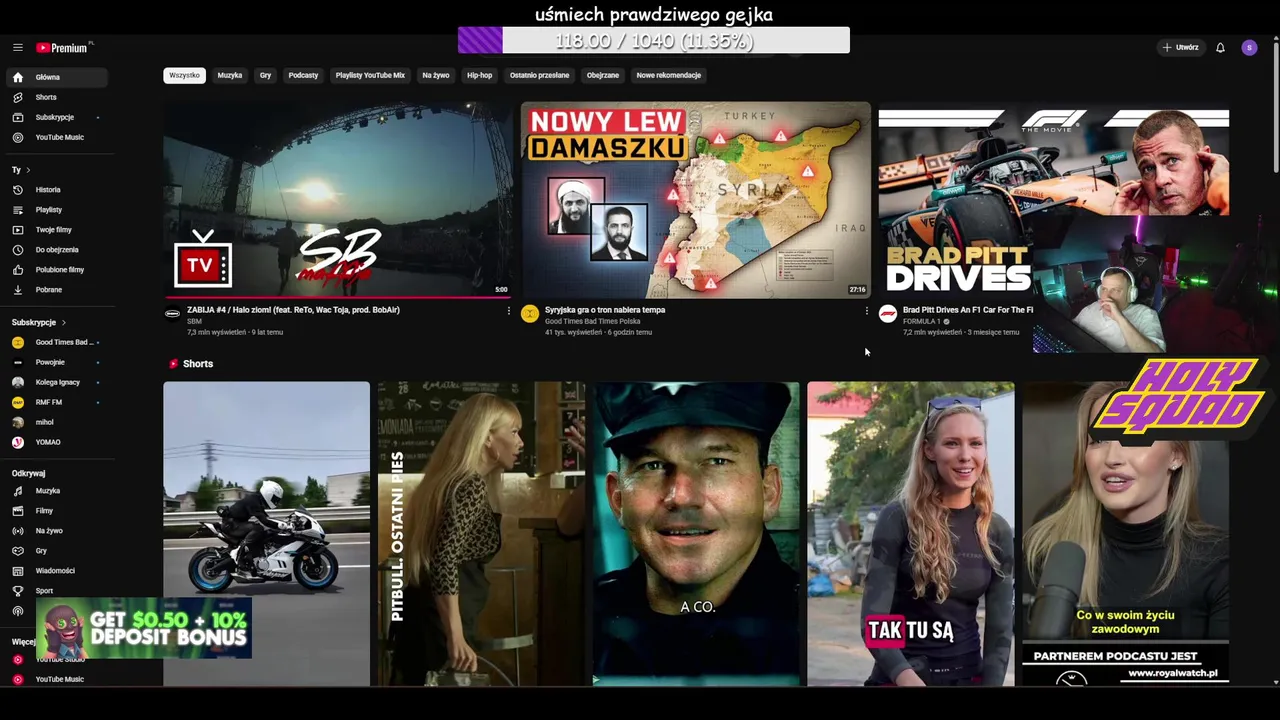Select the Muzyka filter chip
Viewport: 1280px width, 720px height.
[x=230, y=75]
